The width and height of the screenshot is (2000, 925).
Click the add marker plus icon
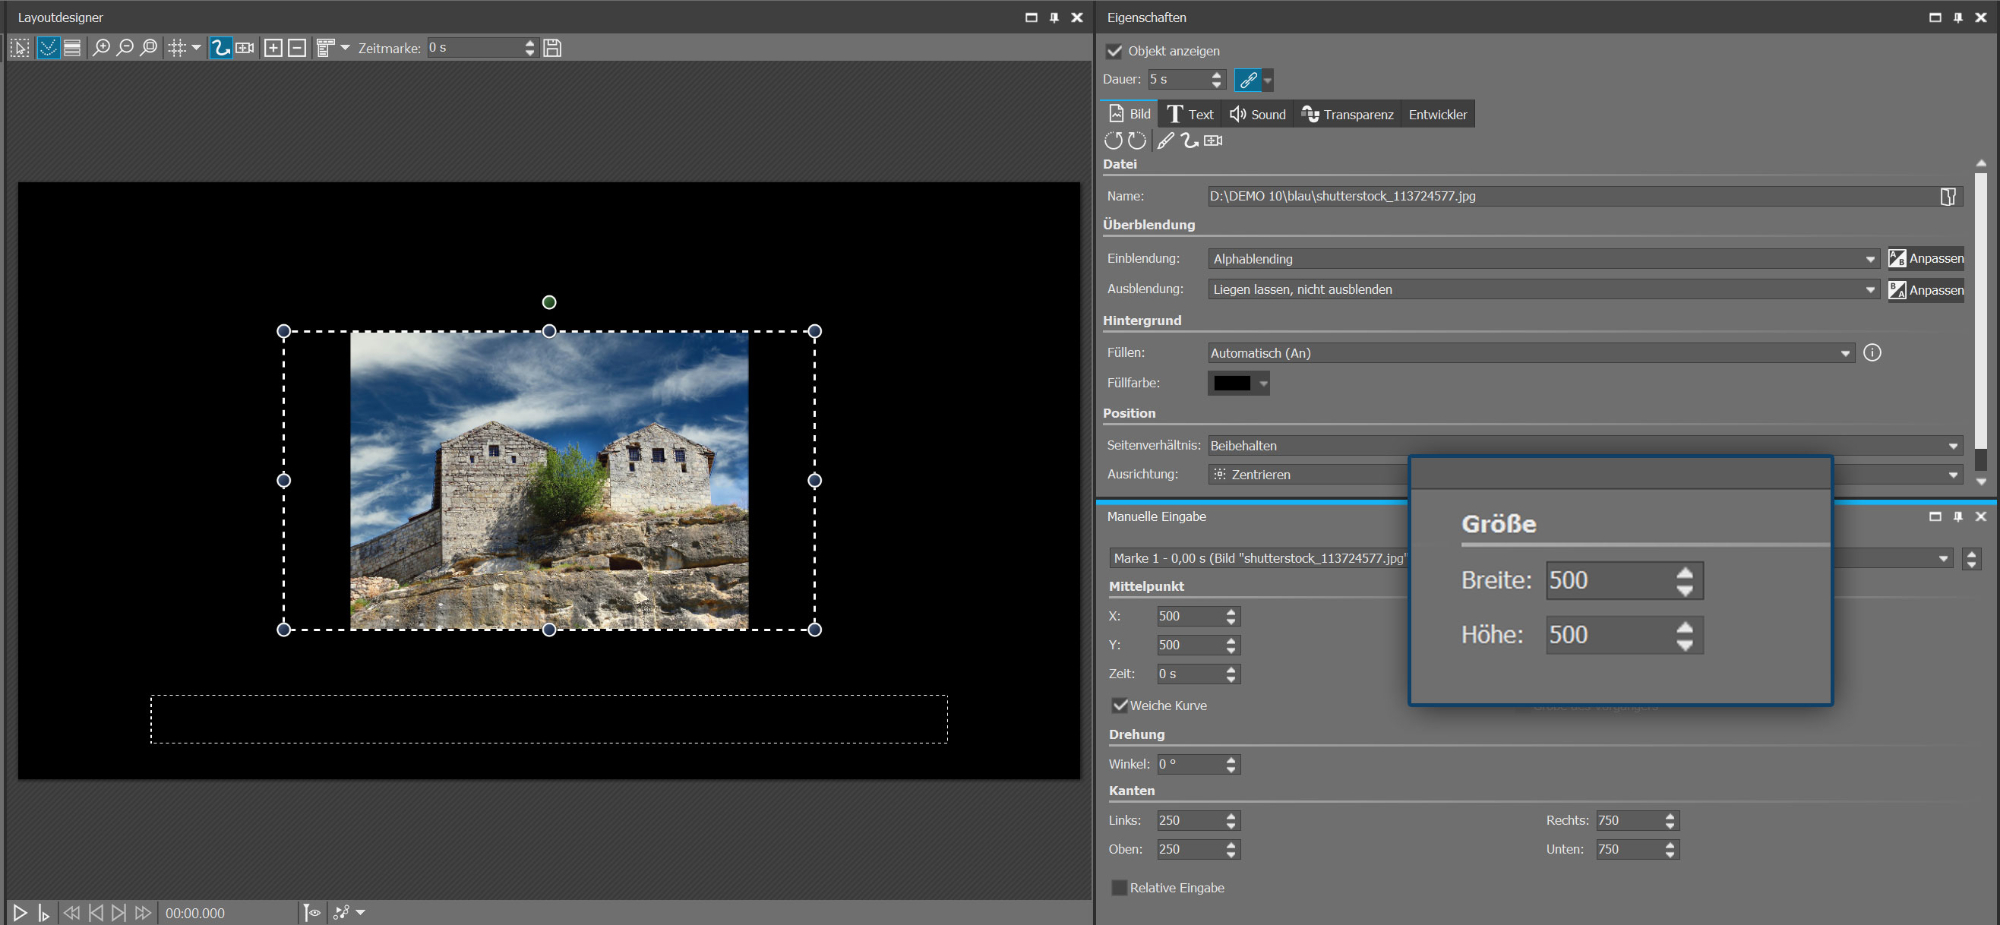(x=273, y=48)
